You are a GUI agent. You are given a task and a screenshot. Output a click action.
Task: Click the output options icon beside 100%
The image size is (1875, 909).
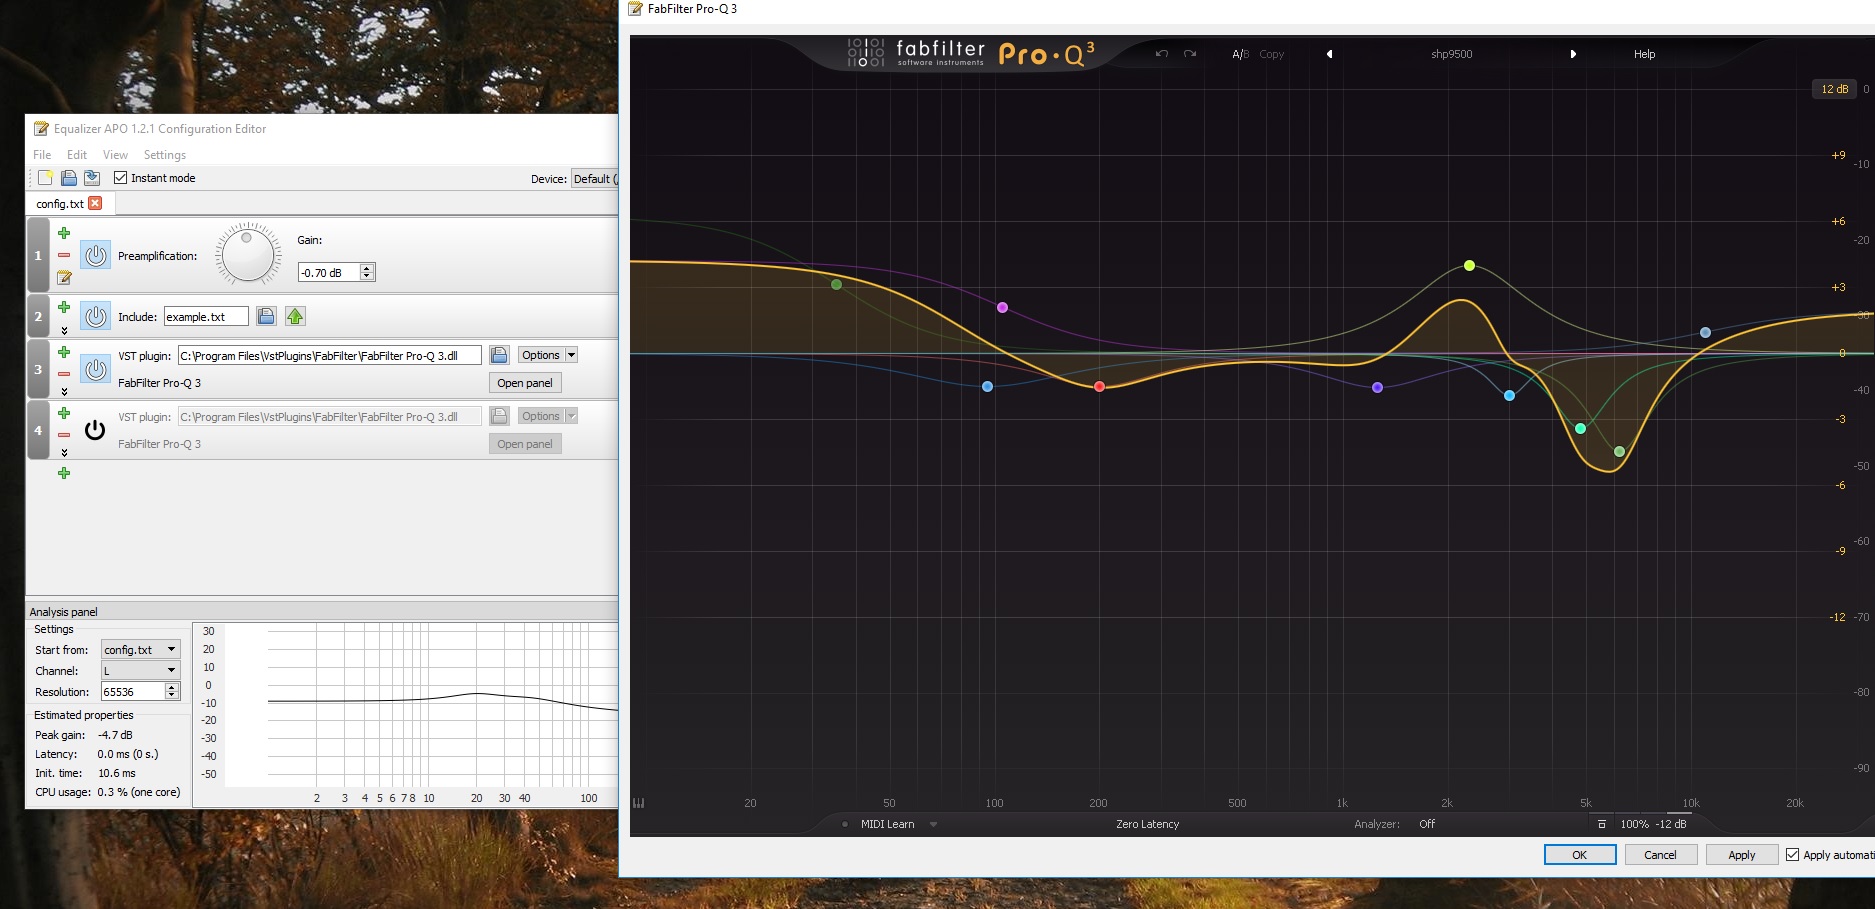(x=1601, y=824)
